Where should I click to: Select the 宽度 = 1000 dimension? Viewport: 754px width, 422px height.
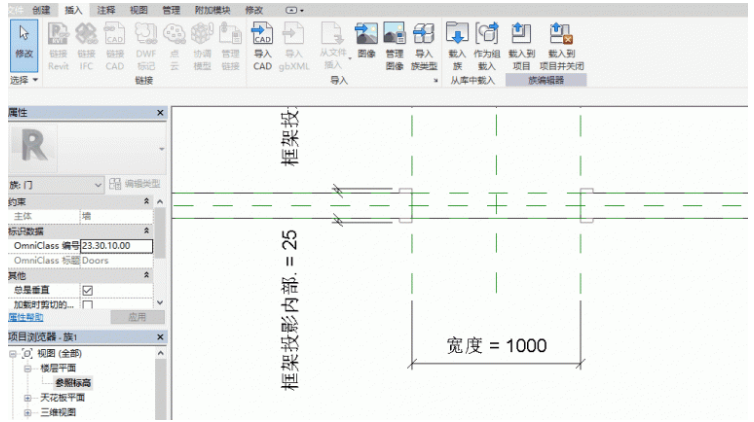point(496,346)
